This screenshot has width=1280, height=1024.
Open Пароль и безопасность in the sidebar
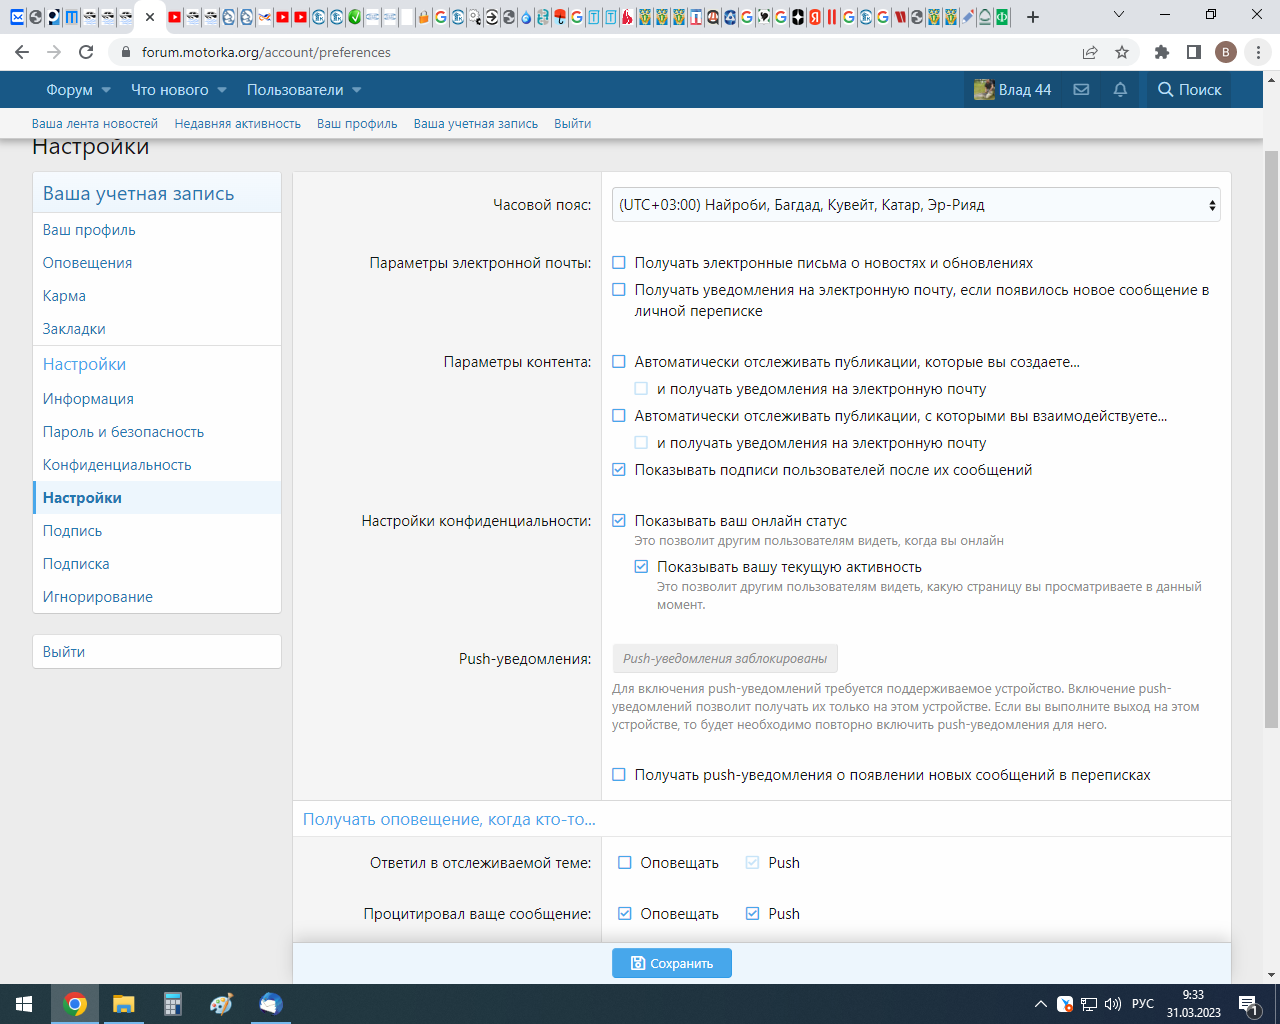[123, 432]
